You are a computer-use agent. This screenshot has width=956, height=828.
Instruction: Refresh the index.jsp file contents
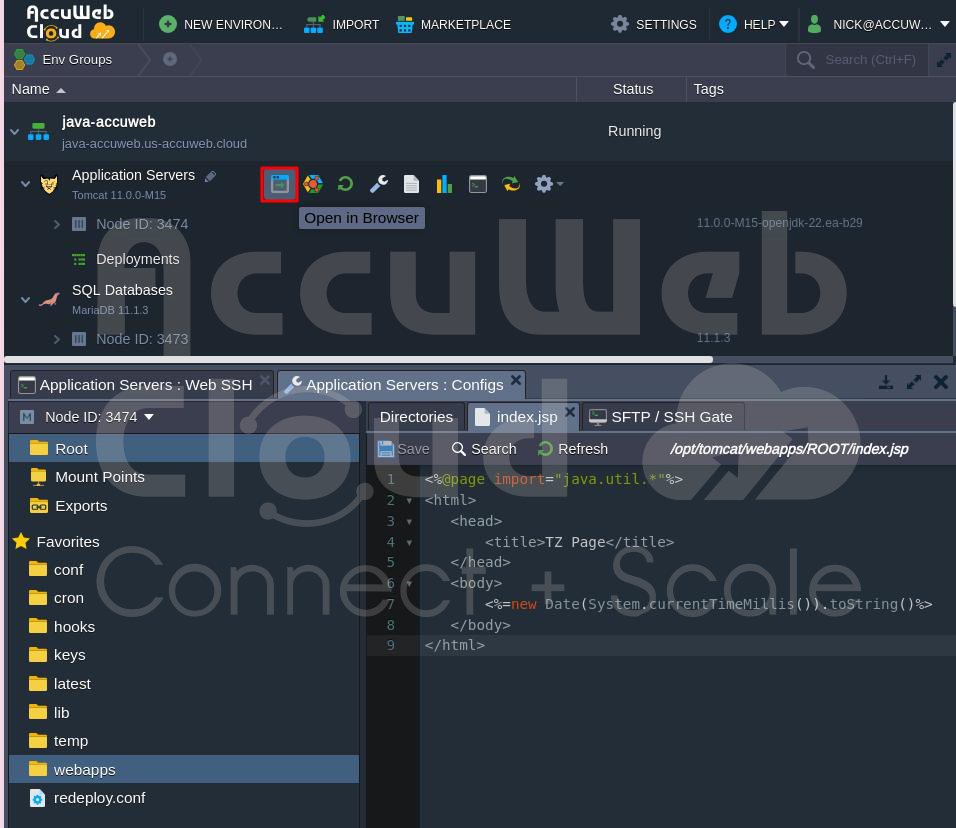pos(572,448)
